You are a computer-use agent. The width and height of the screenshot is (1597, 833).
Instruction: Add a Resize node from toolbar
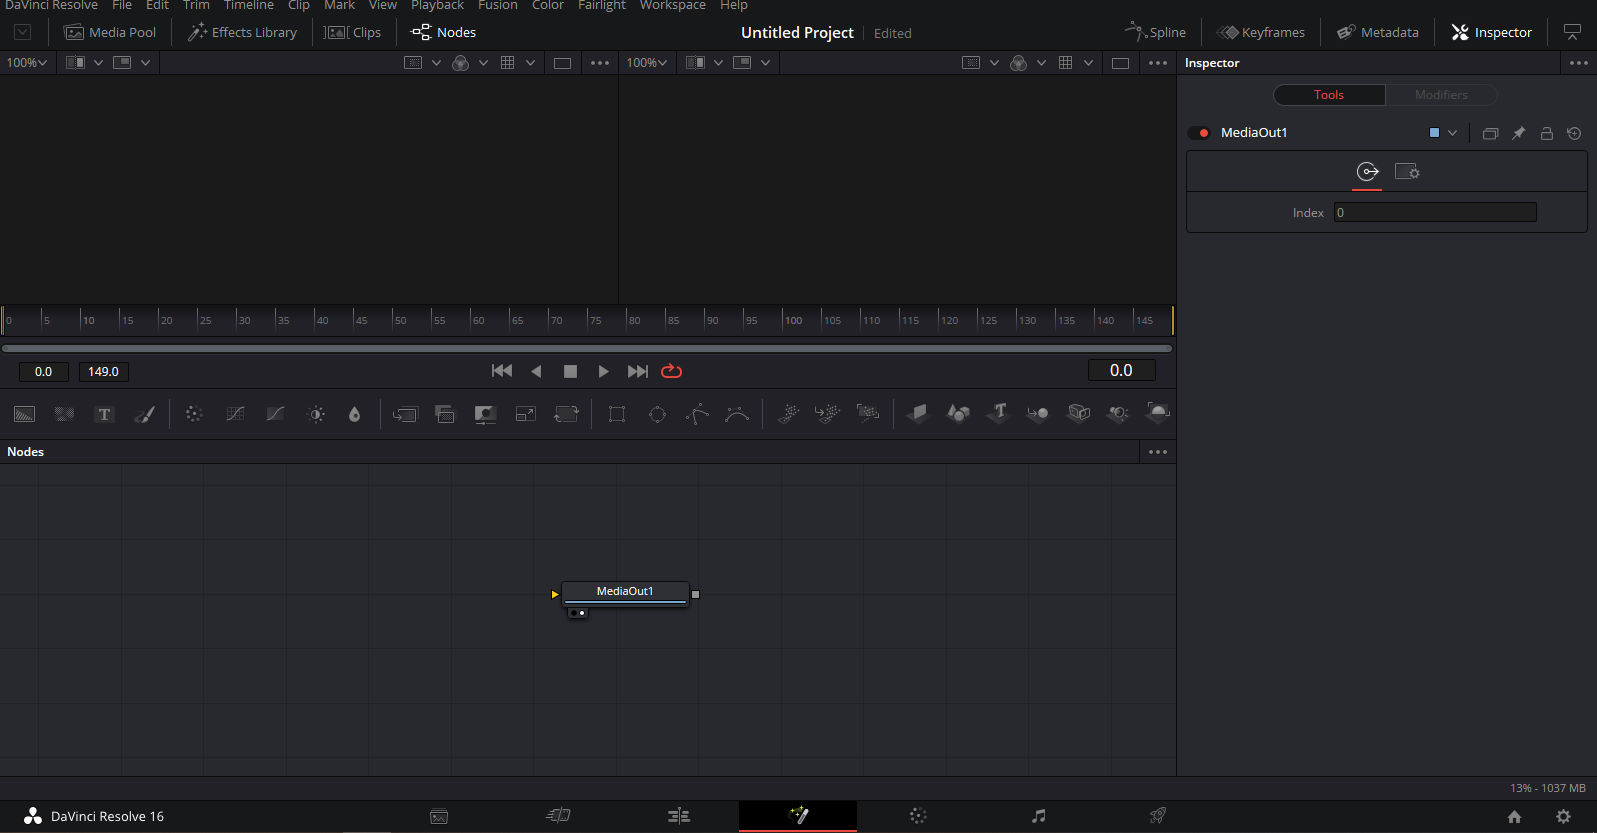coord(526,414)
